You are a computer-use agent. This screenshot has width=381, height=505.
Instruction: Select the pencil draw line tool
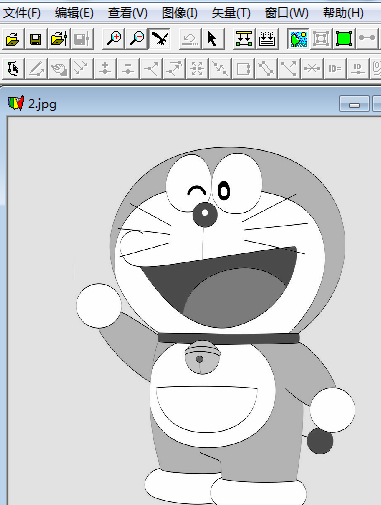(x=36, y=69)
